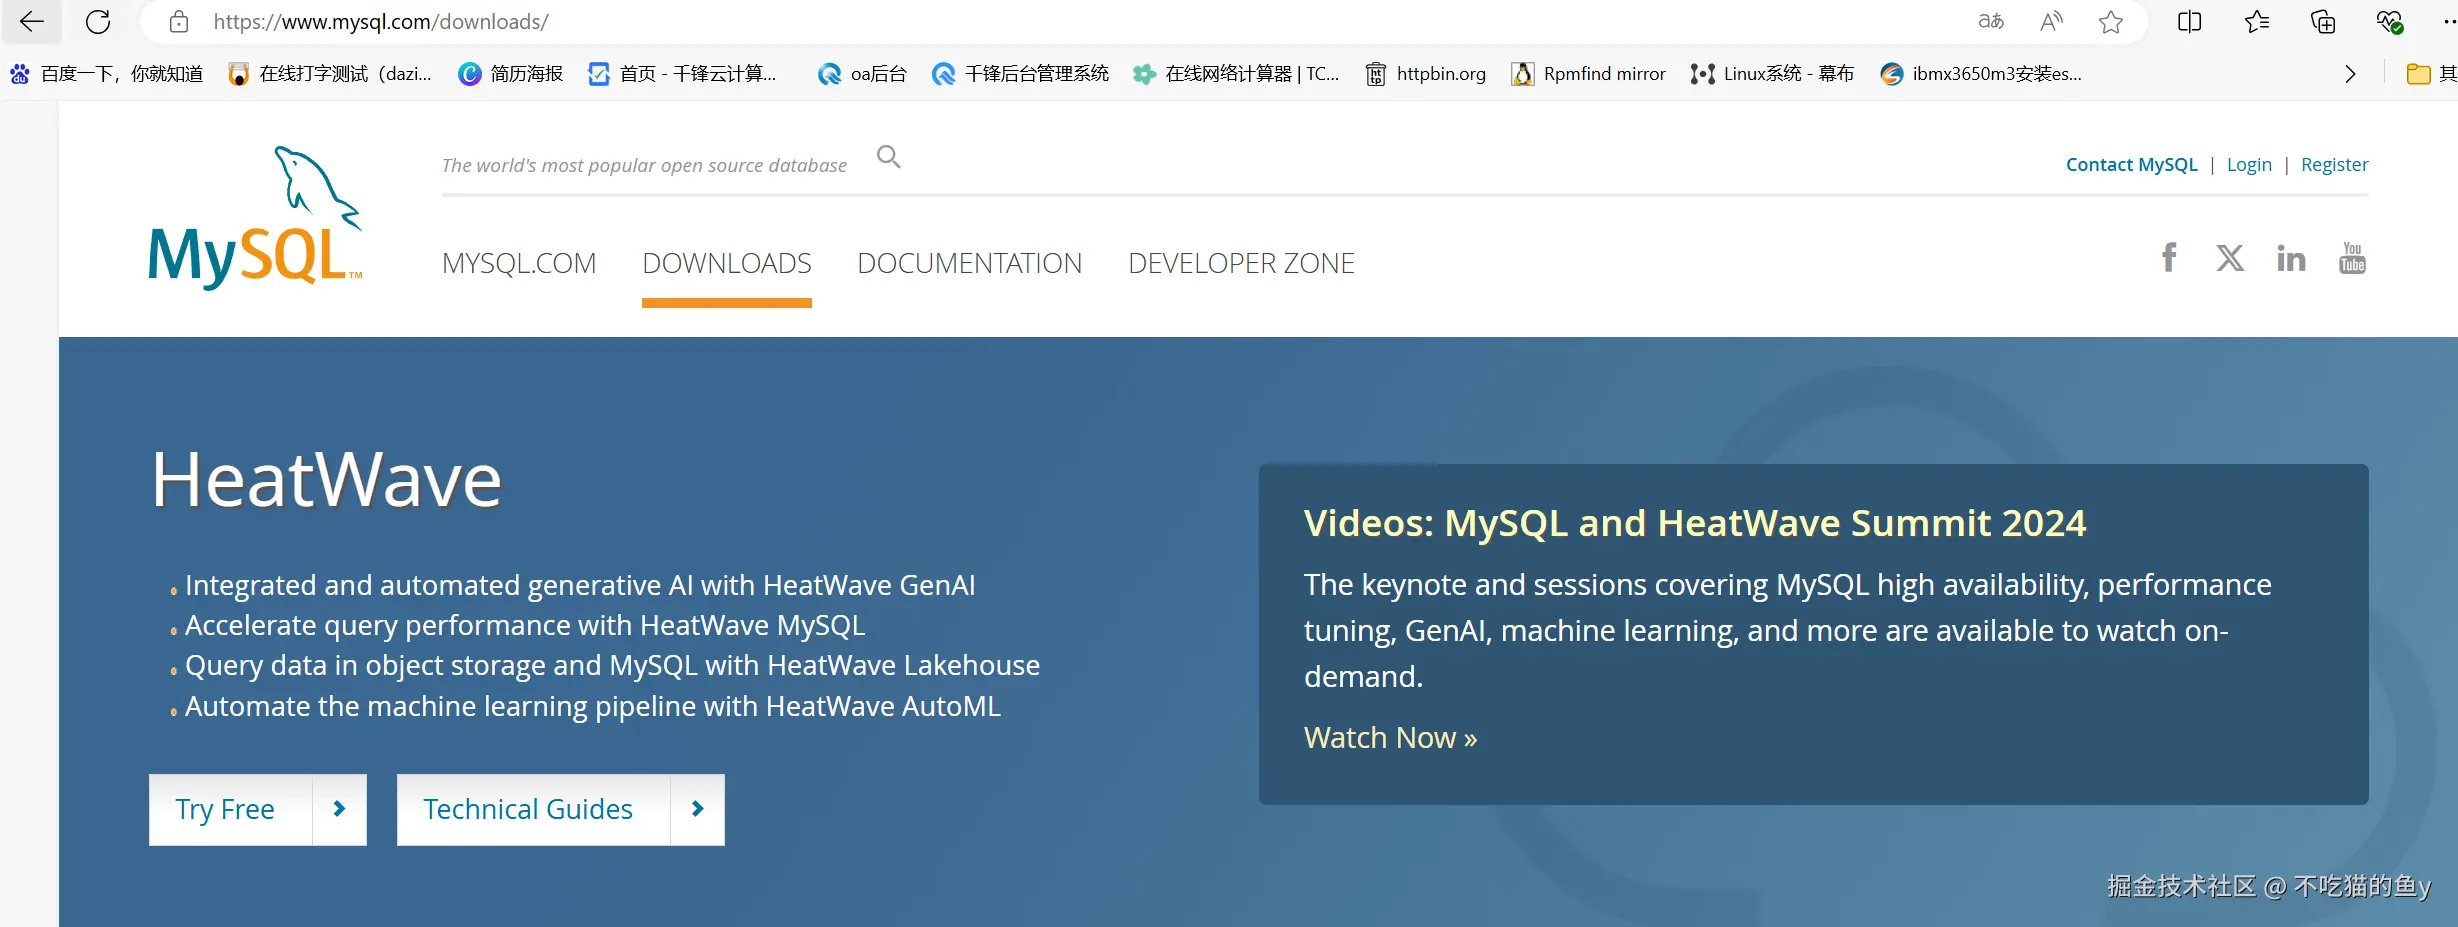Open the split screen icon
This screenshot has width=2458, height=927.
click(x=2190, y=22)
